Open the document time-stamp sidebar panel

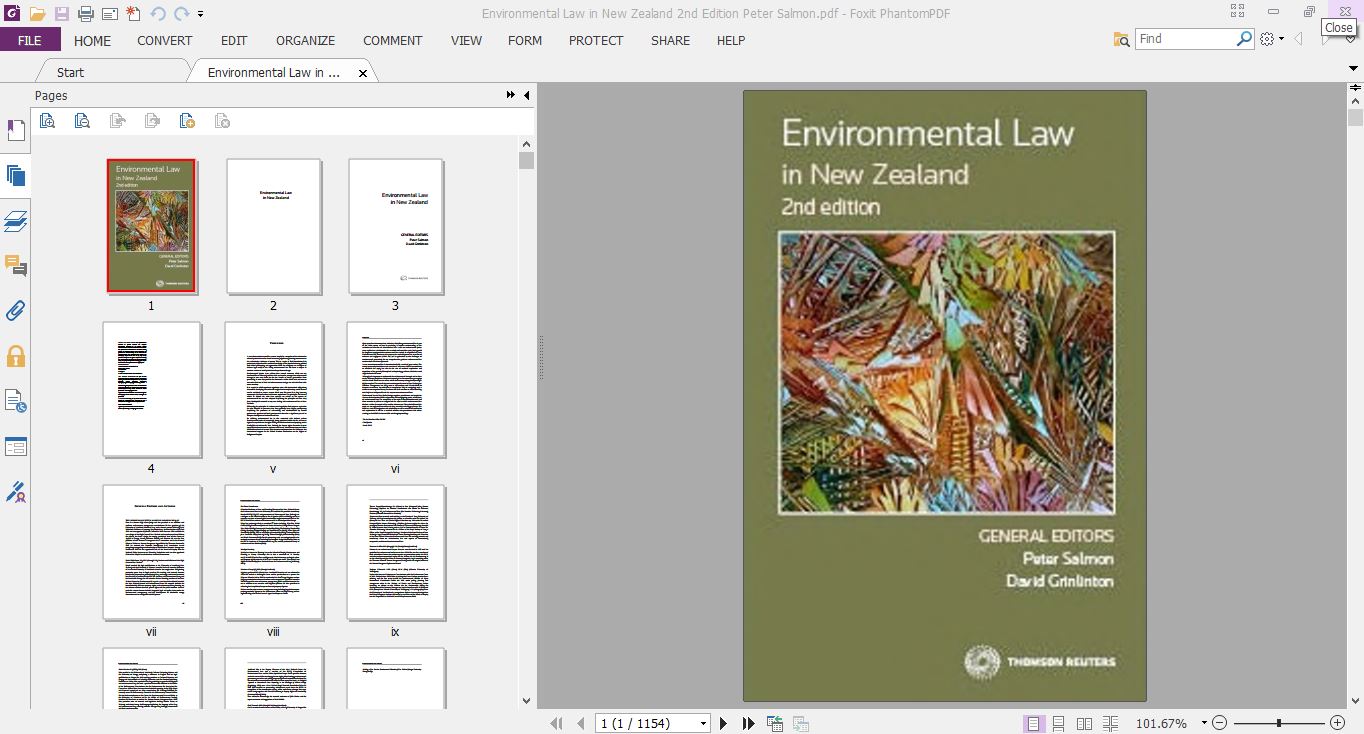tap(15, 401)
